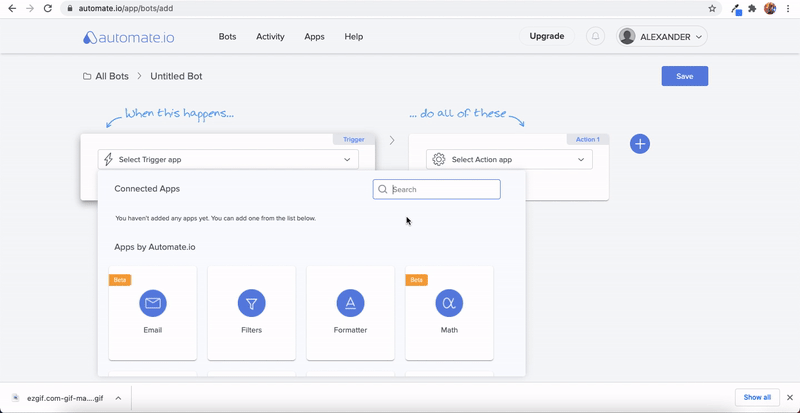This screenshot has width=800, height=413.
Task: Open the Select Action app dropdown
Action: click(509, 159)
